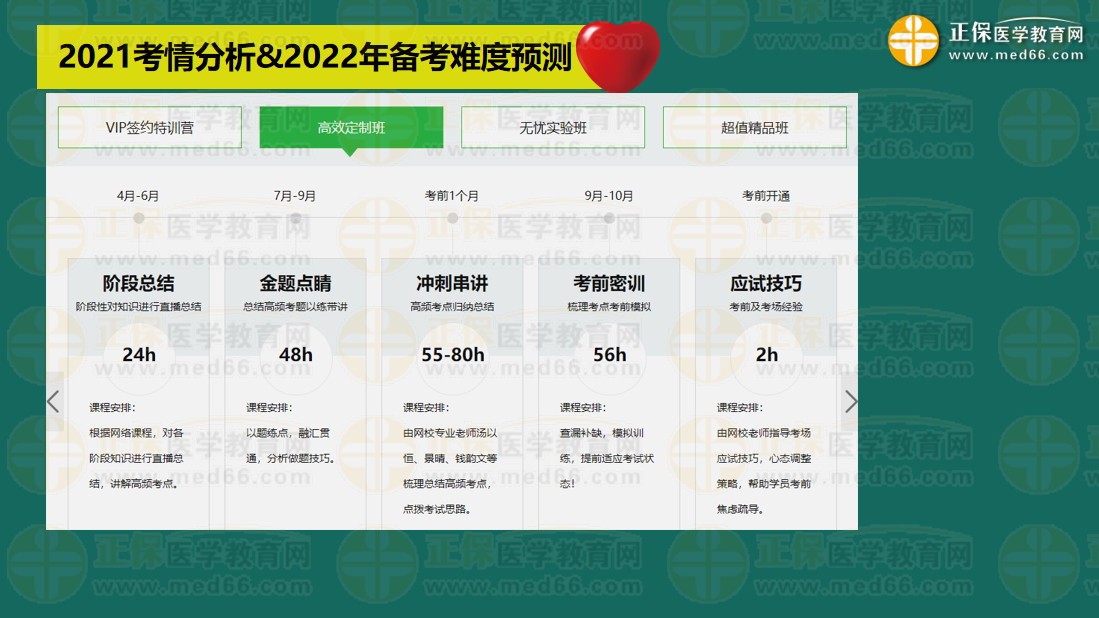
Task: Open the 金题点睛 course card title
Action: pos(295,283)
